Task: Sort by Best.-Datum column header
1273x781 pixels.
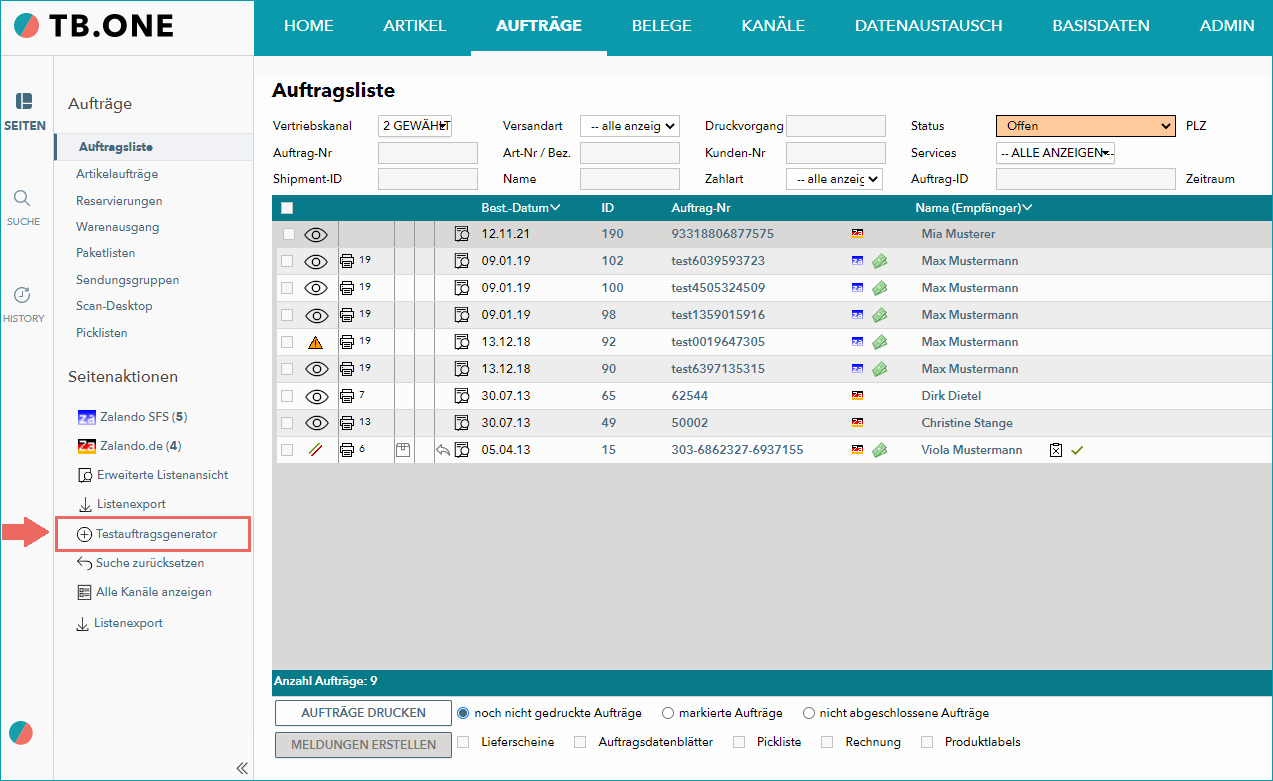Action: coord(520,208)
